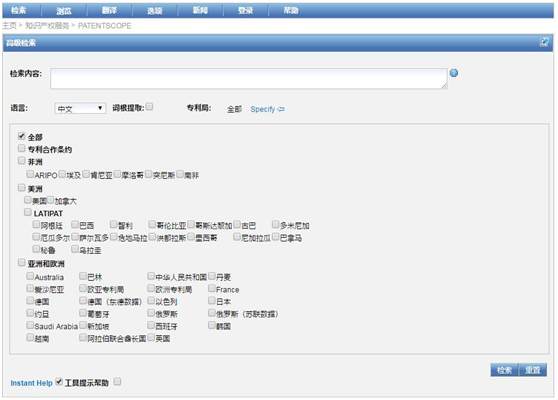Select the 巴西 checkbox
The width and height of the screenshot is (558, 400).
pyautogui.click(x=75, y=225)
